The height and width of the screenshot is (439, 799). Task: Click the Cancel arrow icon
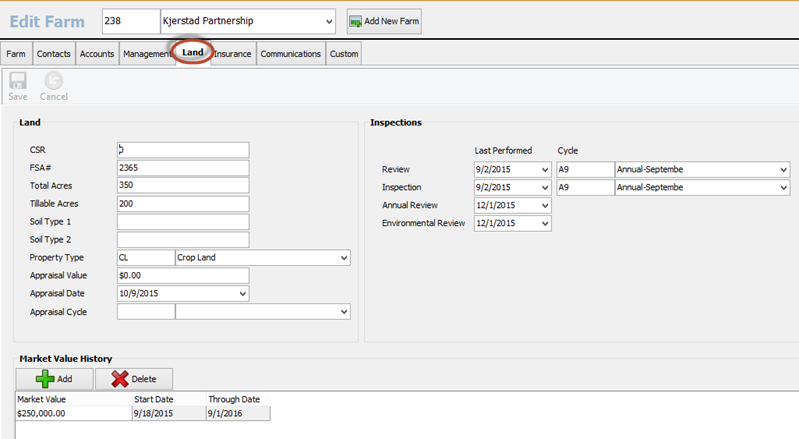coord(53,82)
